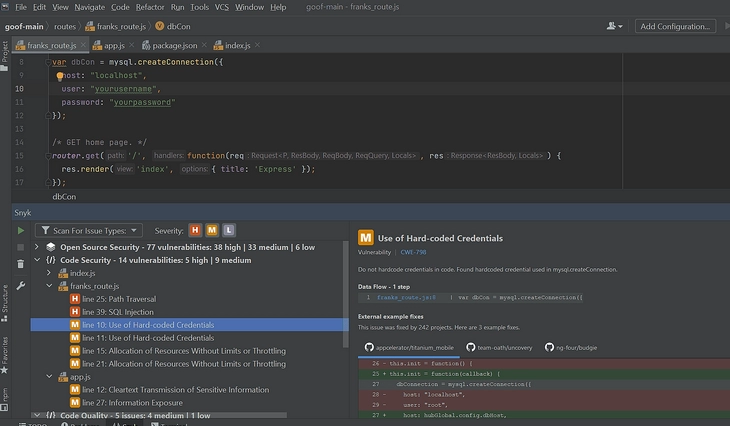Fold code block at line 8 gutter

(48, 62)
